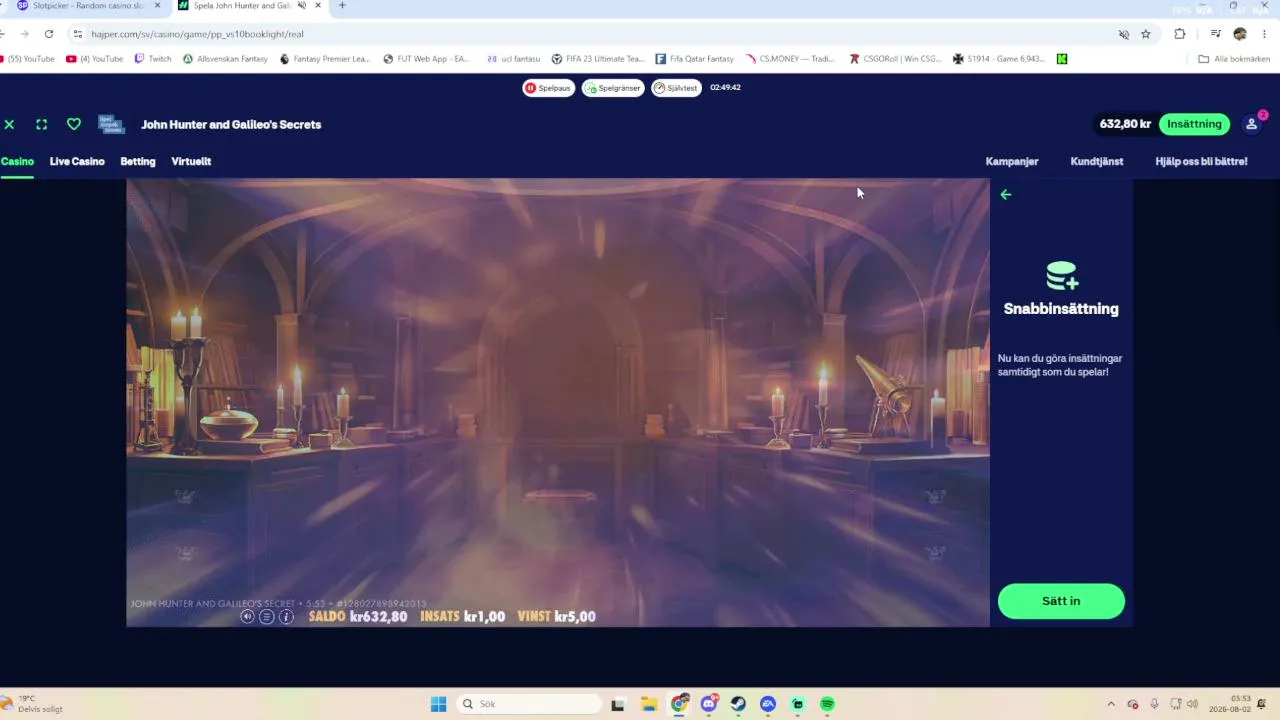Click the green Insättning deposit button
Screen dimensions: 1280x720
coord(1194,124)
